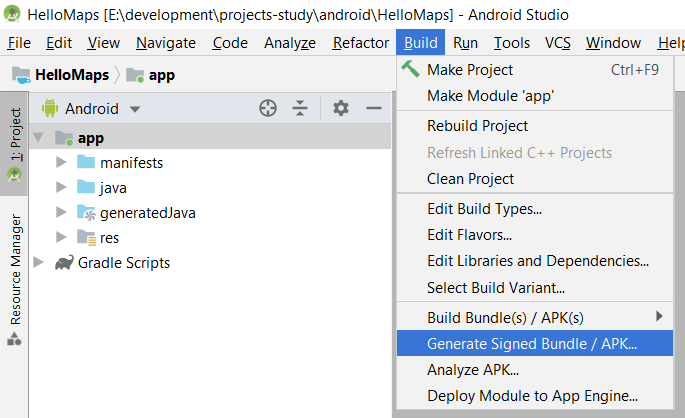The width and height of the screenshot is (685, 418).
Task: Click the generatedJava folder icon
Action: point(86,212)
